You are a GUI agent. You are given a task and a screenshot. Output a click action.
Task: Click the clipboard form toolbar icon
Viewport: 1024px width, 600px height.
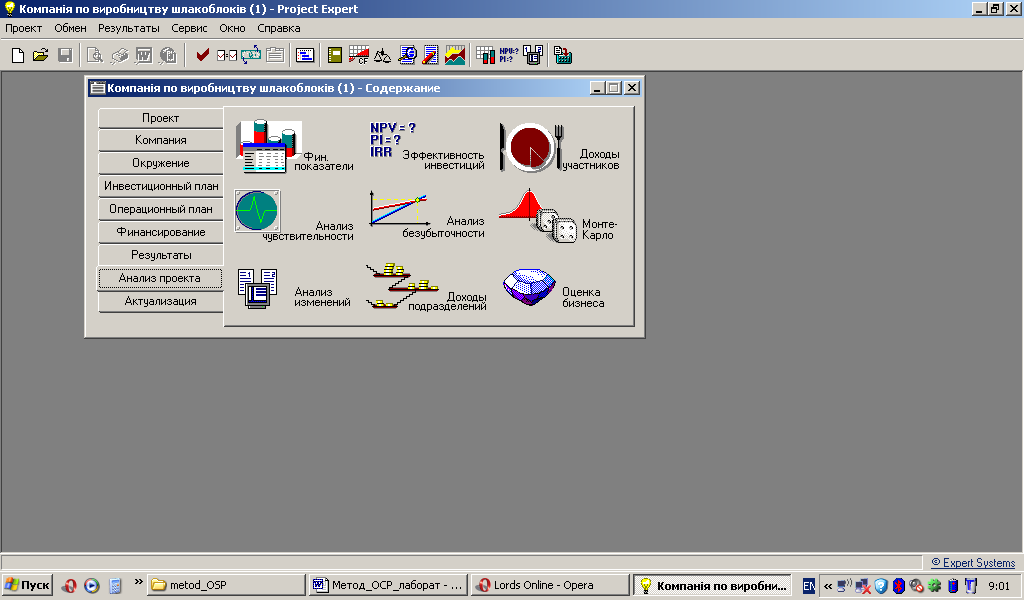[275, 55]
